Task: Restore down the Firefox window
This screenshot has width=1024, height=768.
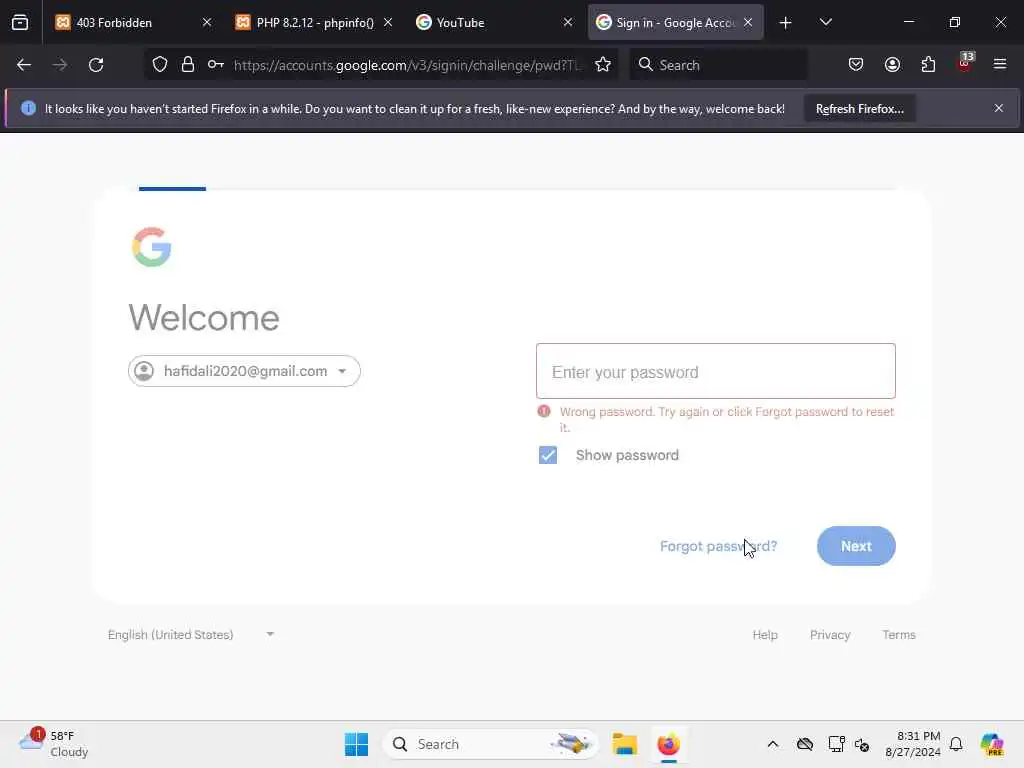Action: click(954, 22)
